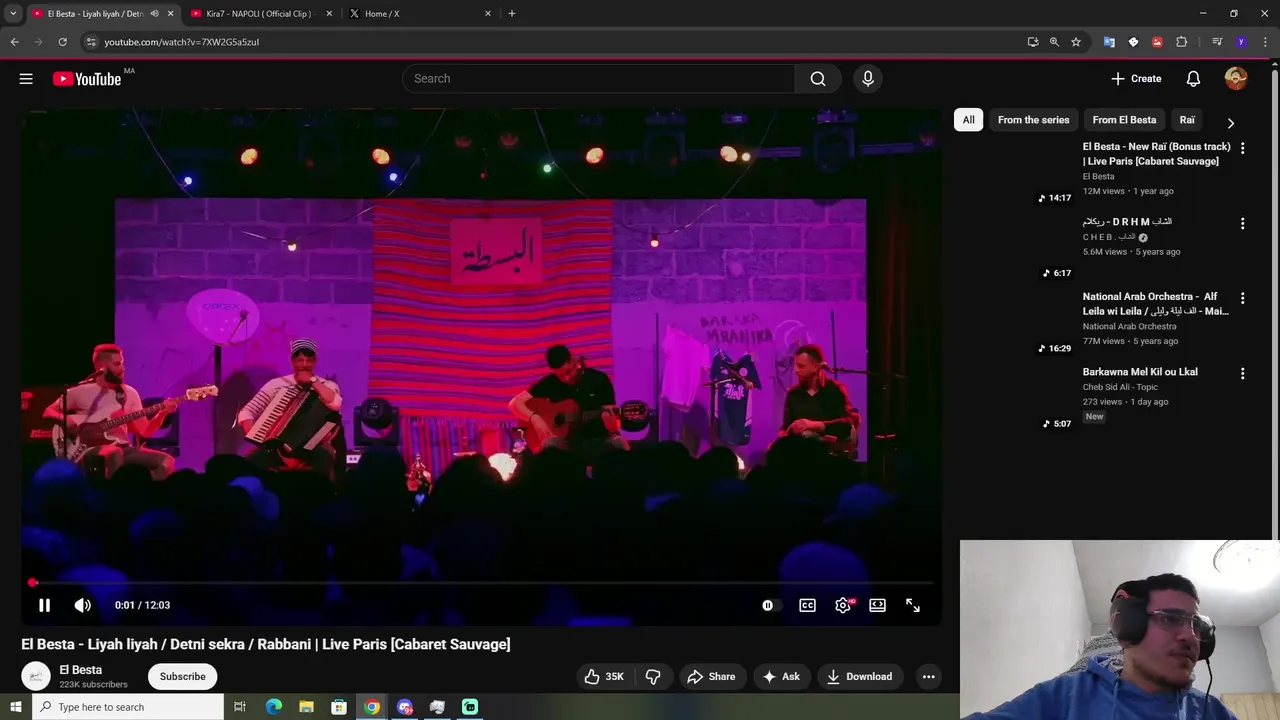Image resolution: width=1280 pixels, height=720 pixels.
Task: Click the Ask button
Action: [x=781, y=677]
